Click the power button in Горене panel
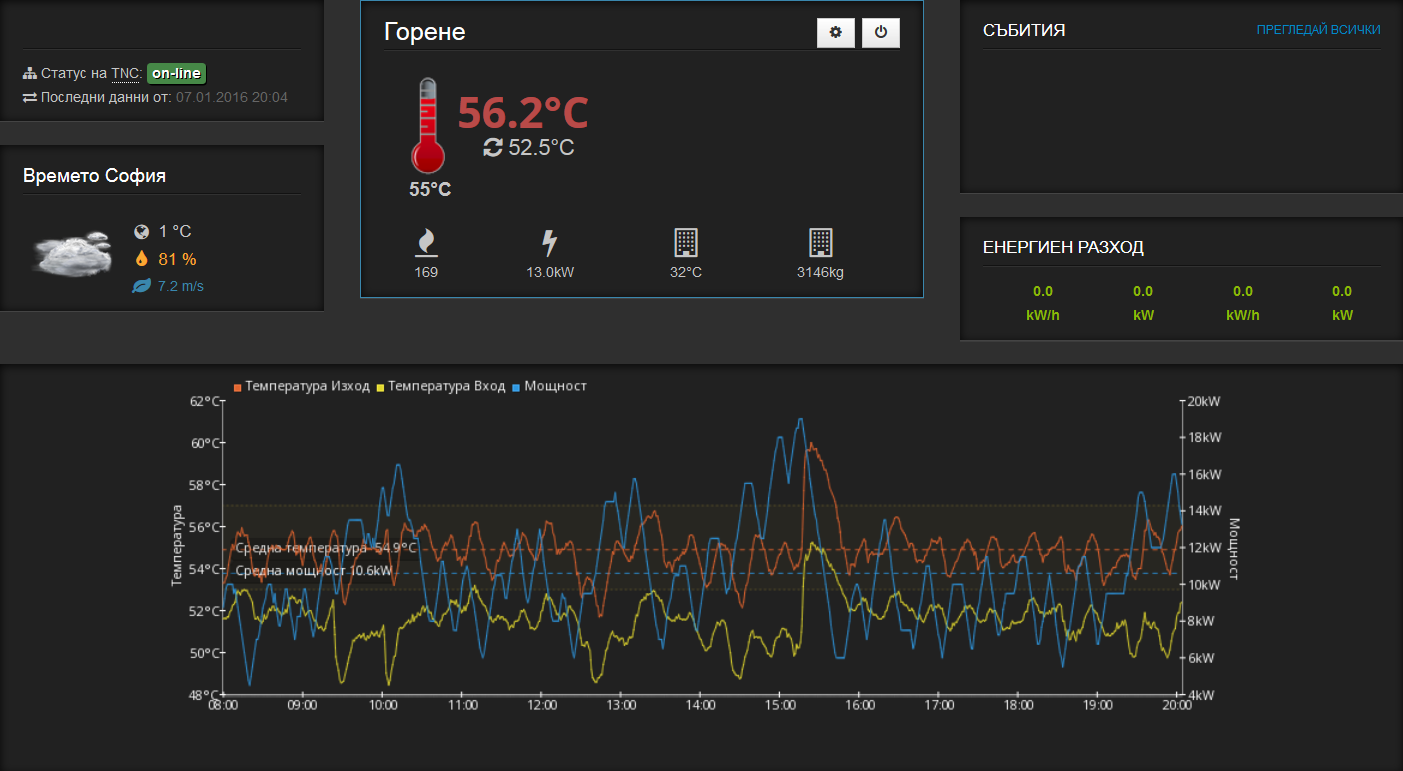The image size is (1403, 771). pyautogui.click(x=881, y=32)
